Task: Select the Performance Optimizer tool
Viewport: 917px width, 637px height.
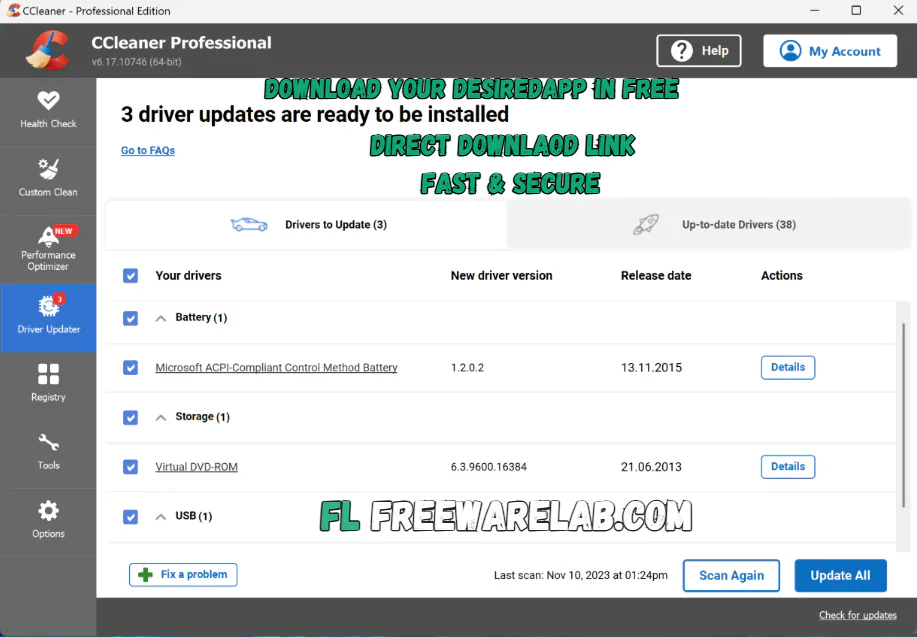Action: tap(47, 248)
